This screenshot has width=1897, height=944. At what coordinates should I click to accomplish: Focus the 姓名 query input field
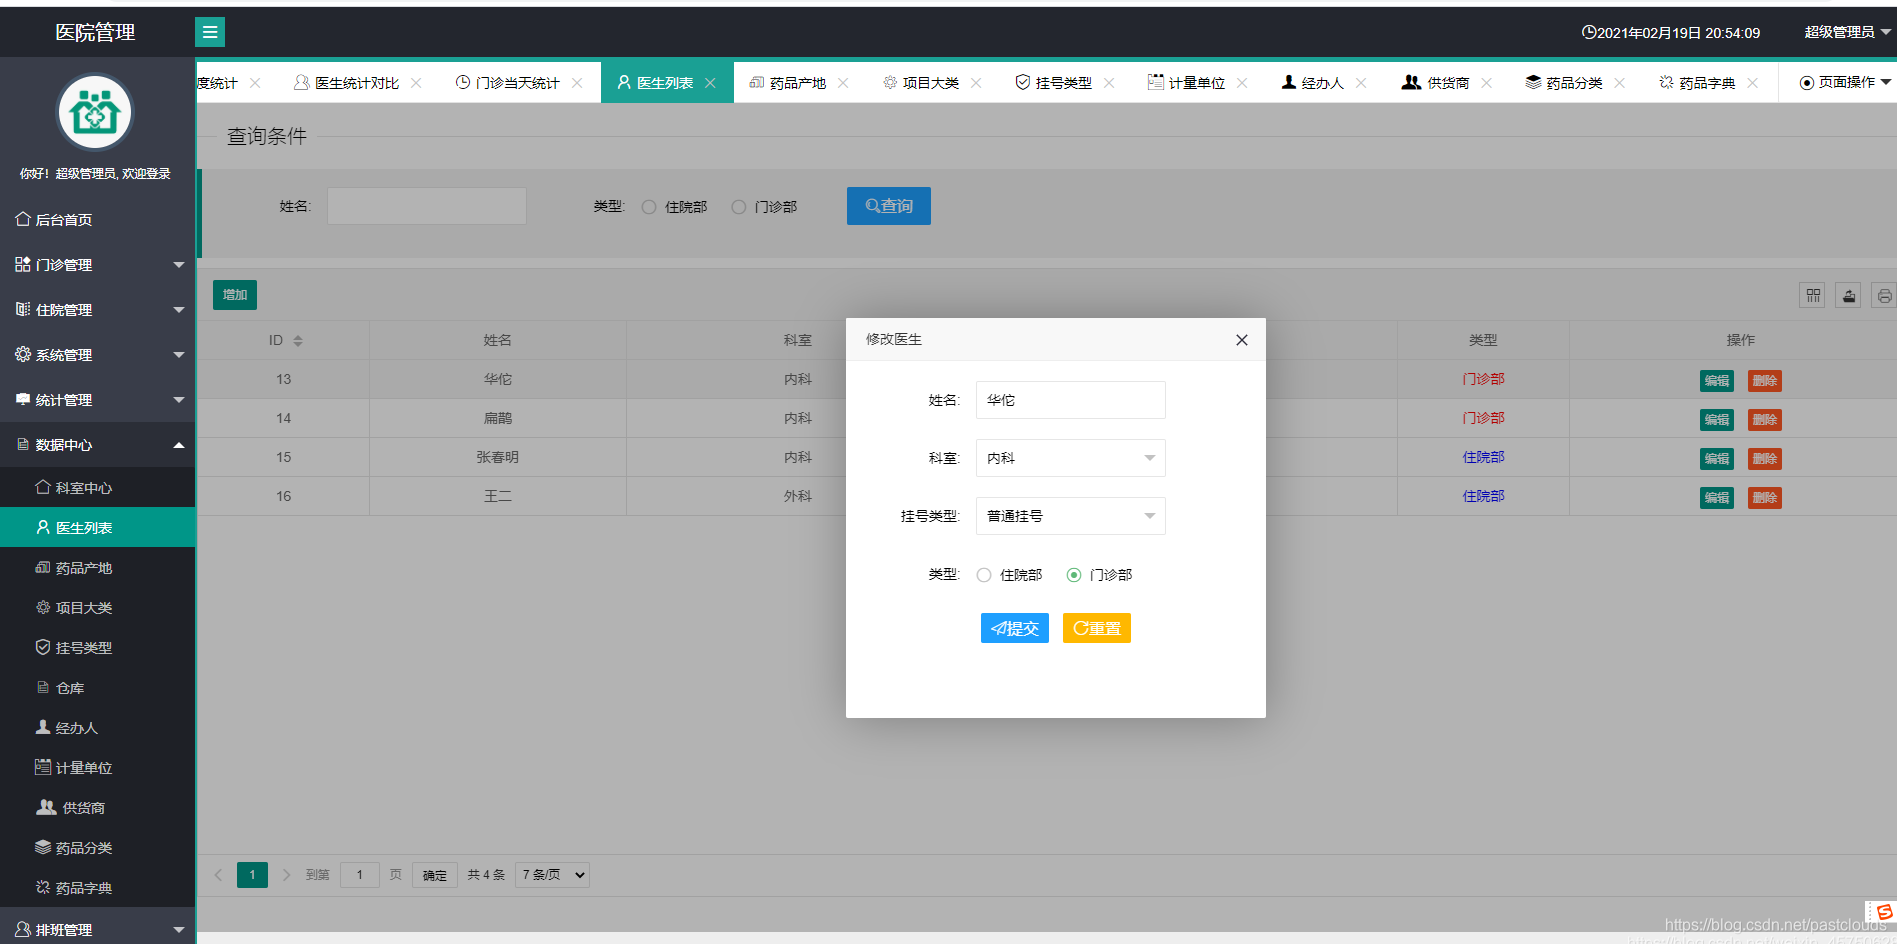point(427,206)
